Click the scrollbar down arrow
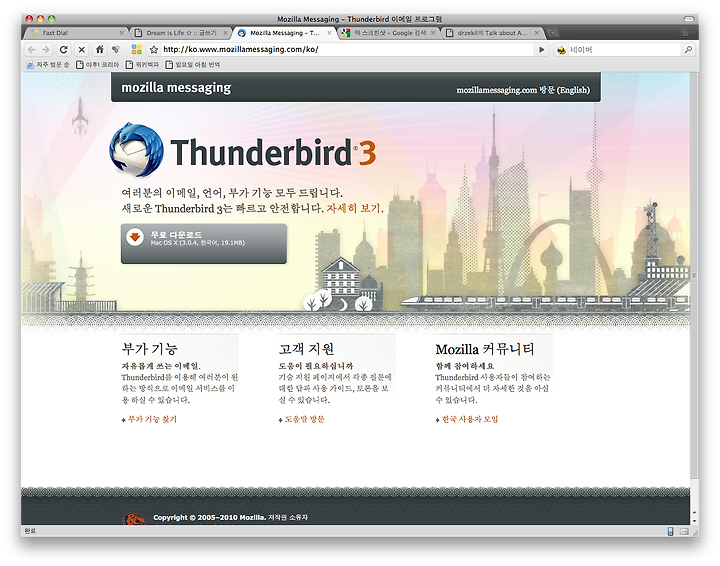 pyautogui.click(x=694, y=521)
